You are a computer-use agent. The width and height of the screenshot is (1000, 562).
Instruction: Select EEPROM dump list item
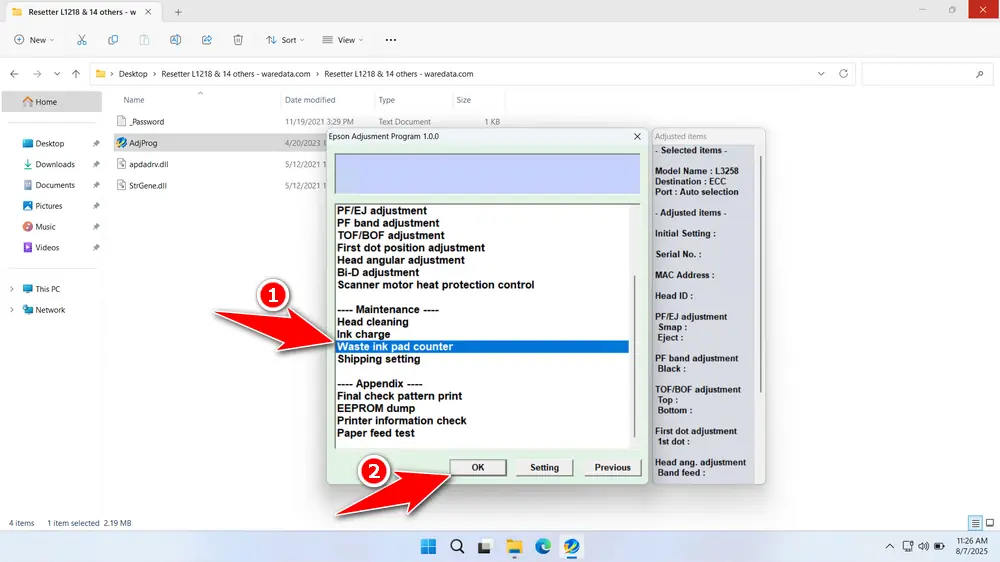click(376, 408)
